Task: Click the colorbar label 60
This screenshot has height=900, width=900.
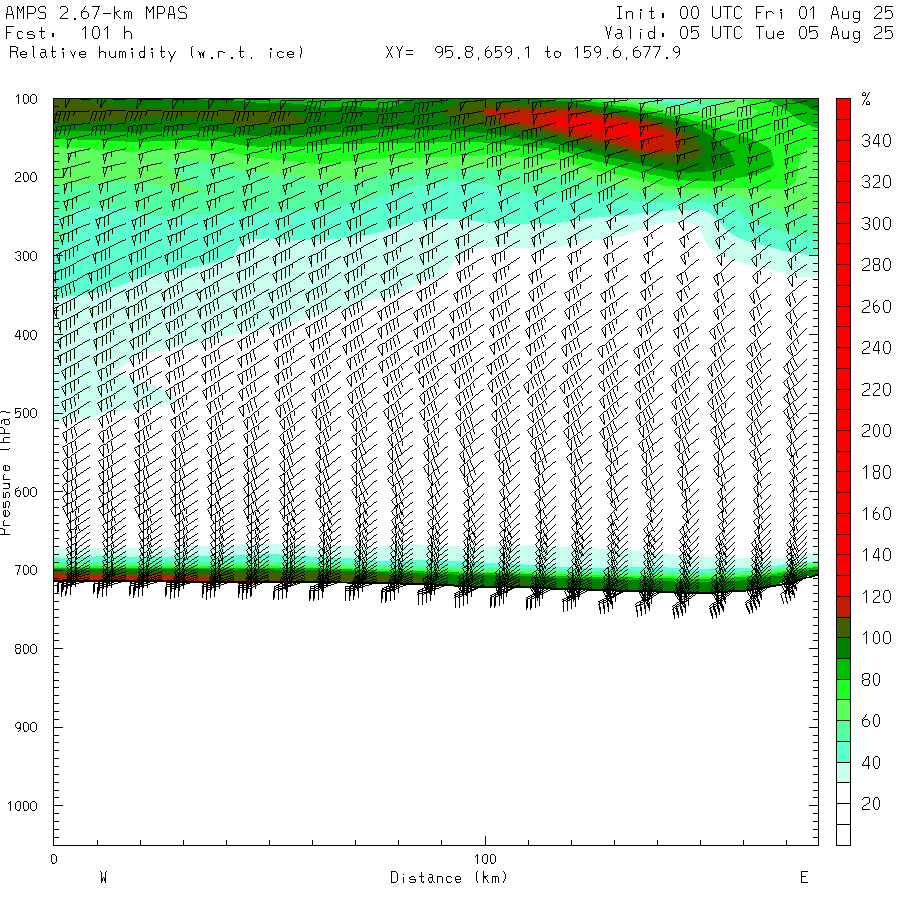Action: [871, 721]
